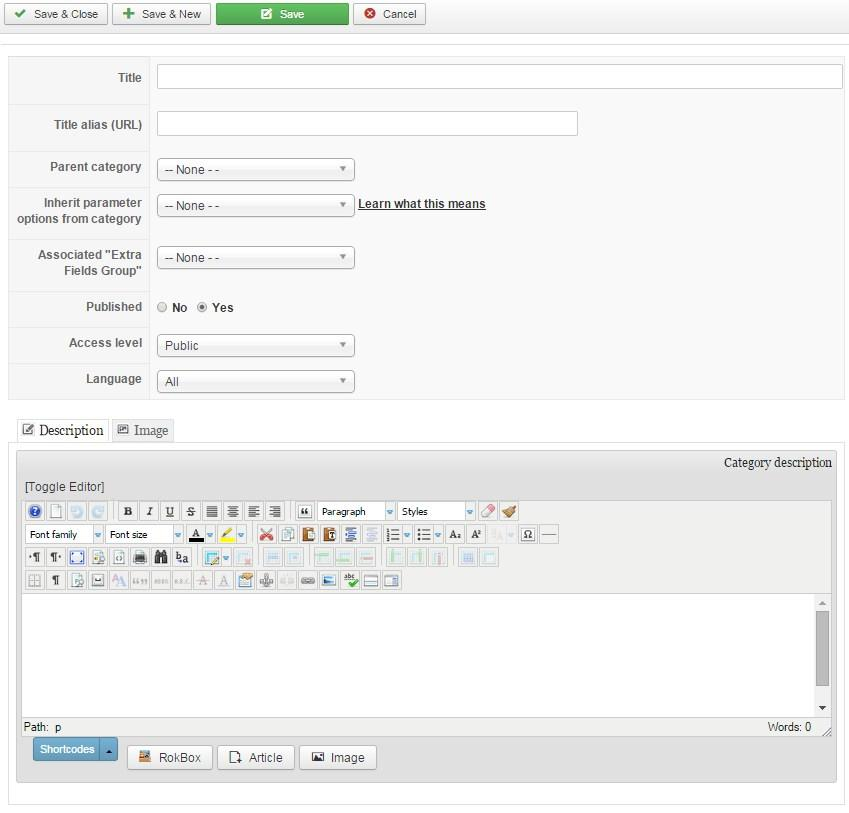
Task: Cut selection with scissors icon
Action: coord(266,535)
